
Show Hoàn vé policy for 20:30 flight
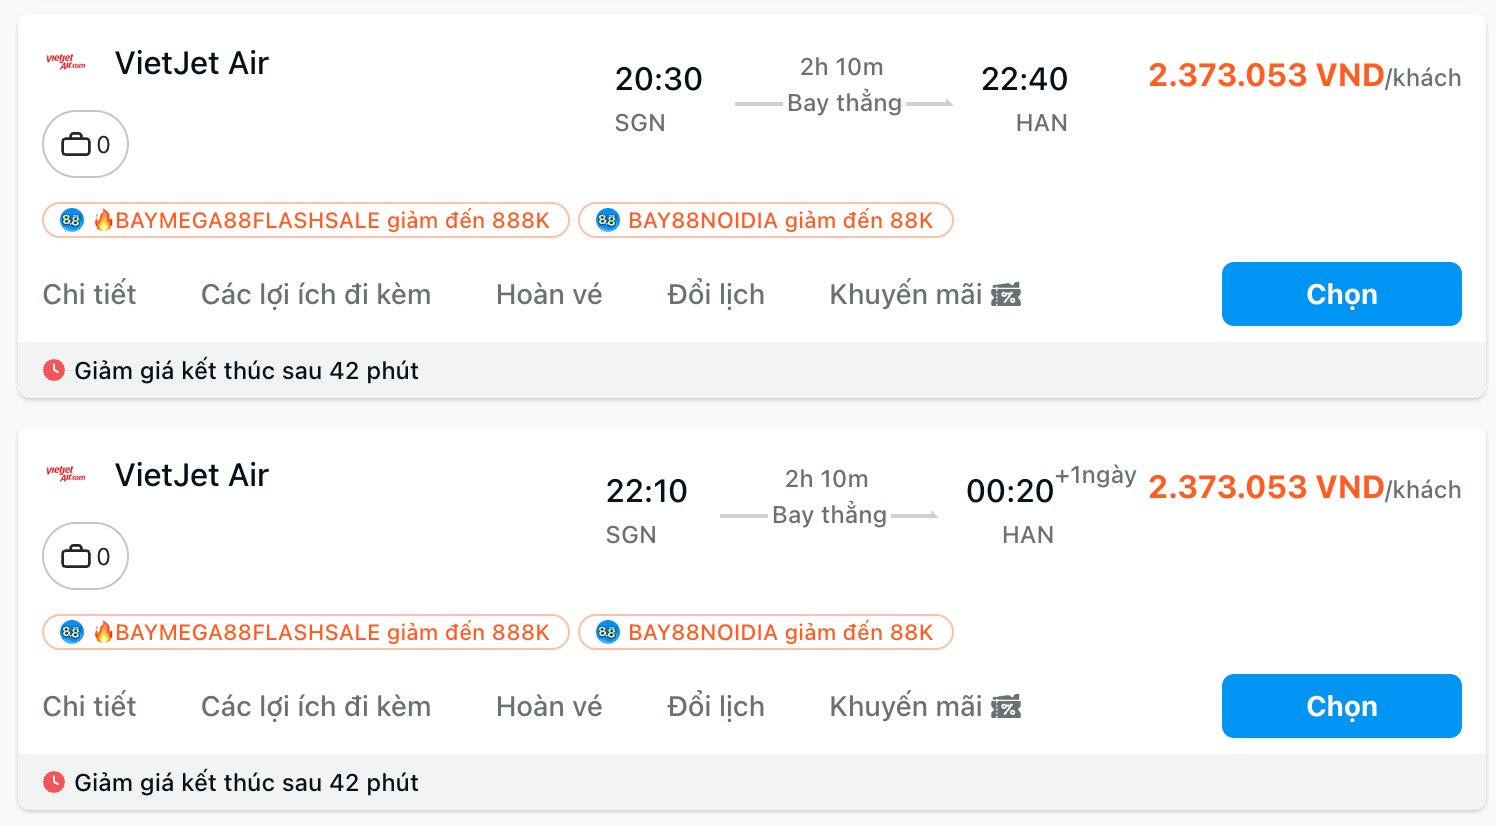[x=549, y=294]
